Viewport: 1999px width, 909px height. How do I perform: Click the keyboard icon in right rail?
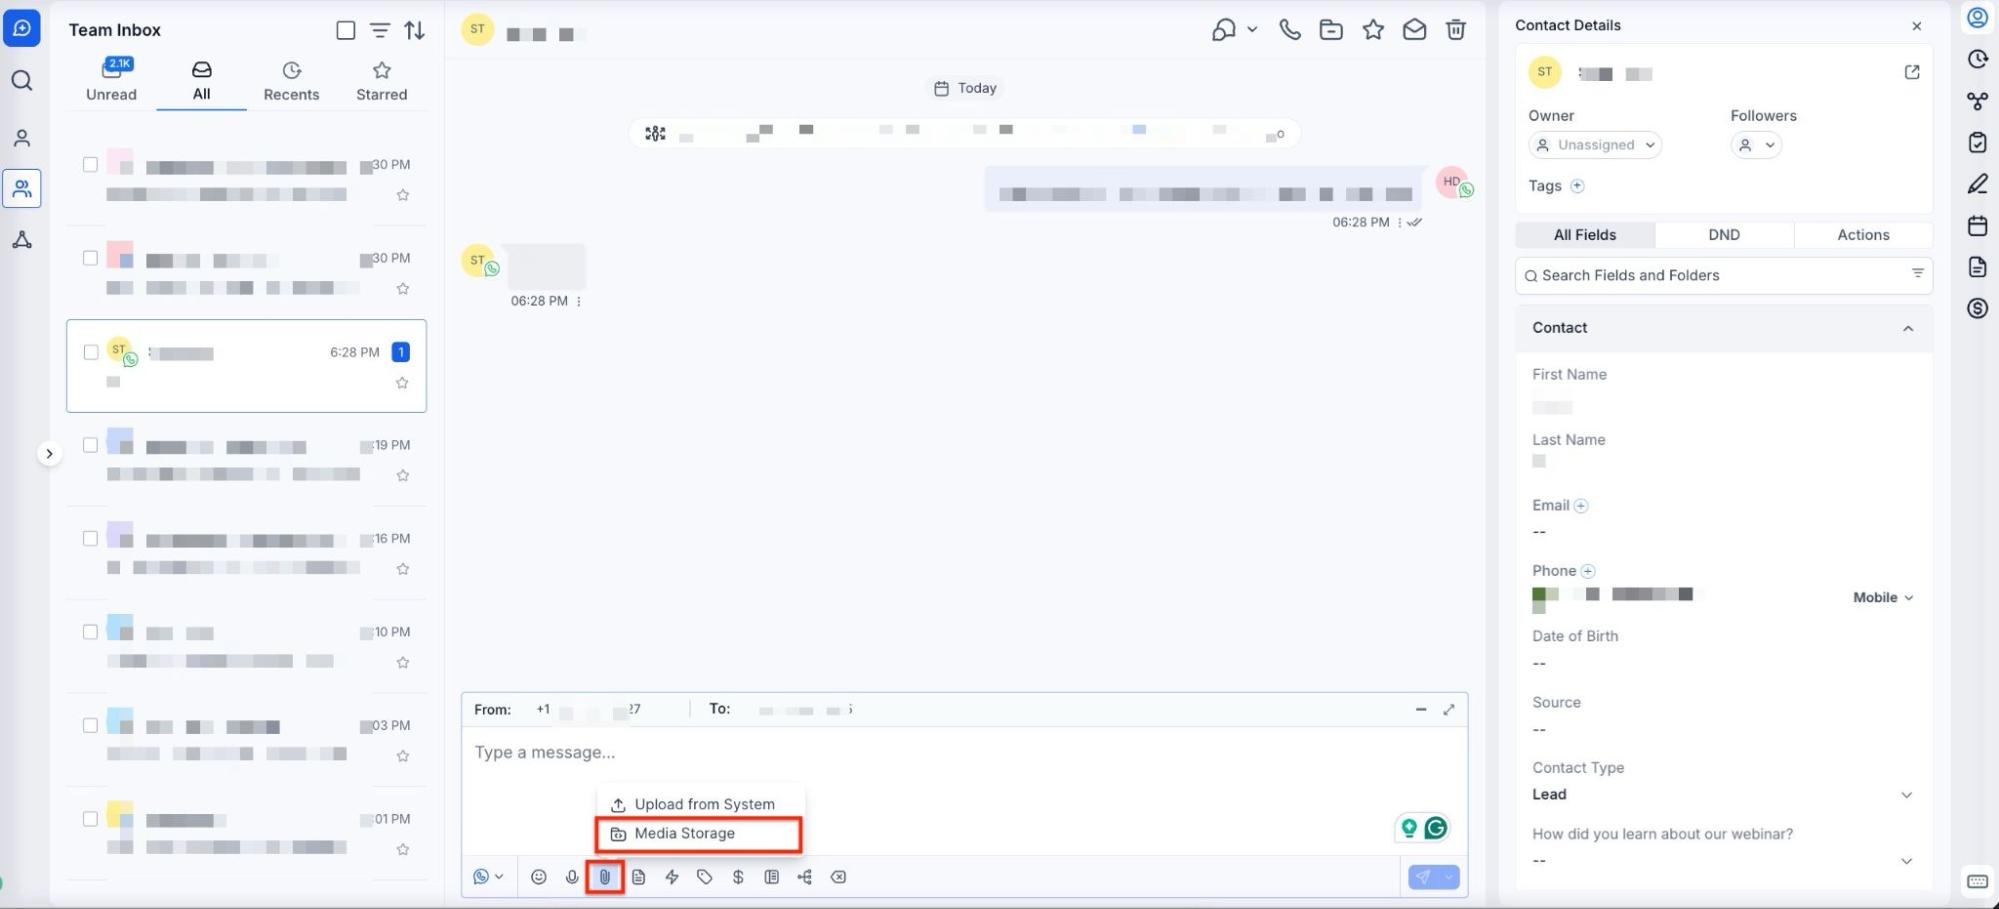(x=1977, y=881)
